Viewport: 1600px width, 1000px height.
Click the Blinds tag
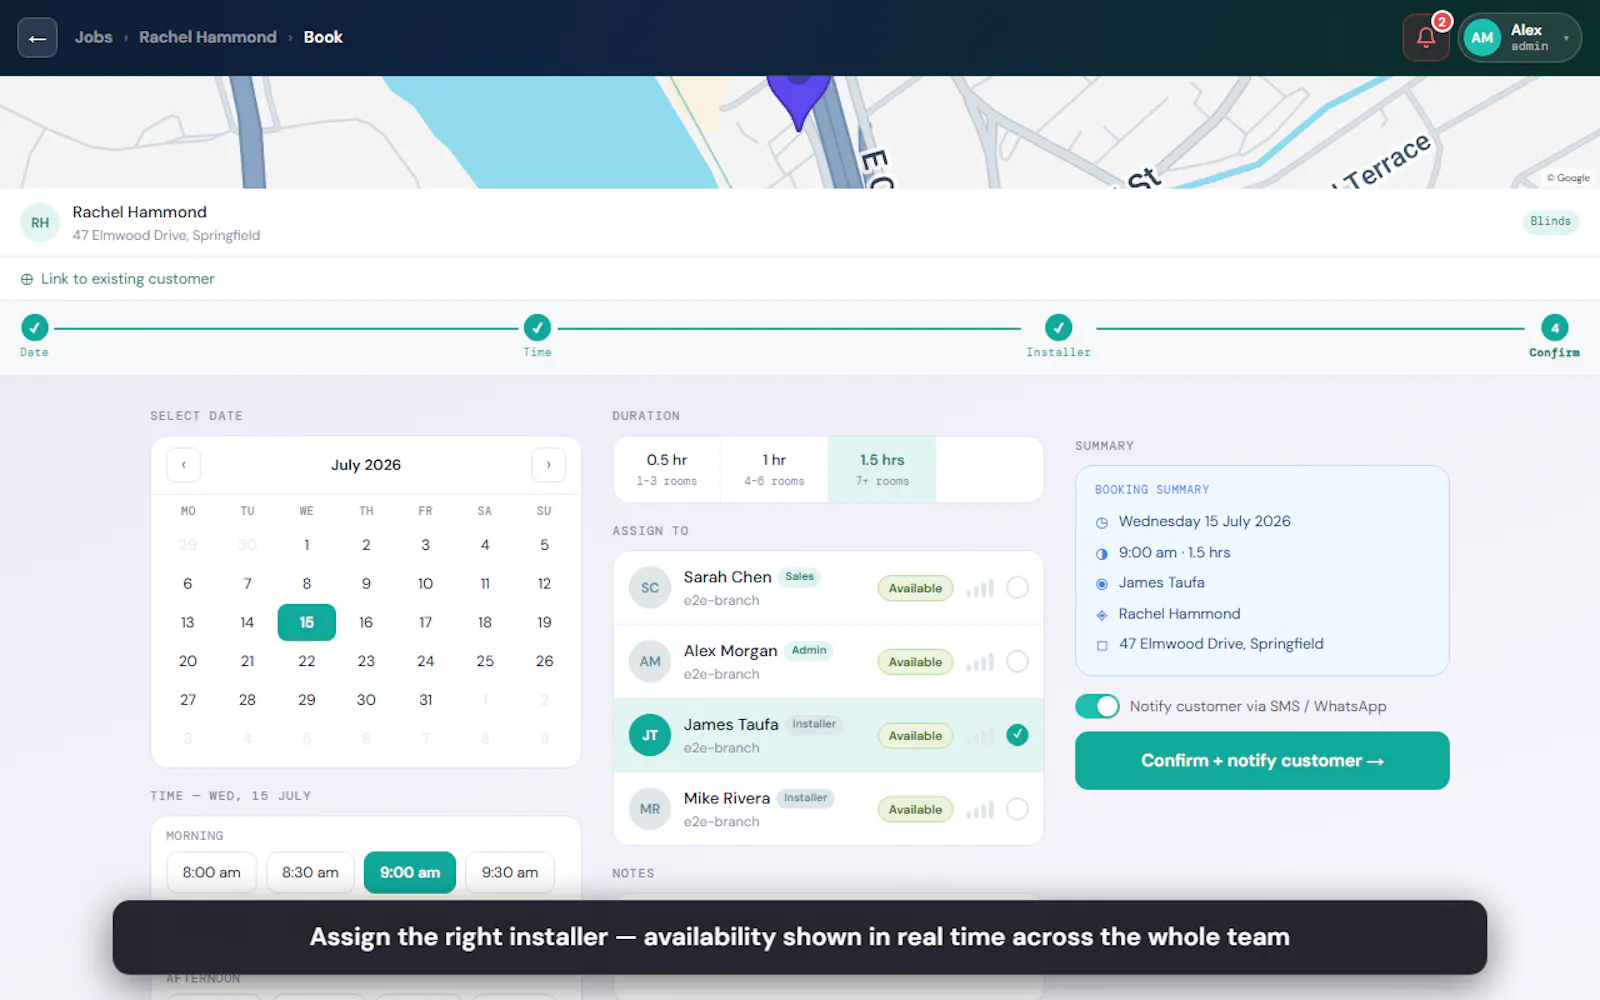click(x=1550, y=221)
